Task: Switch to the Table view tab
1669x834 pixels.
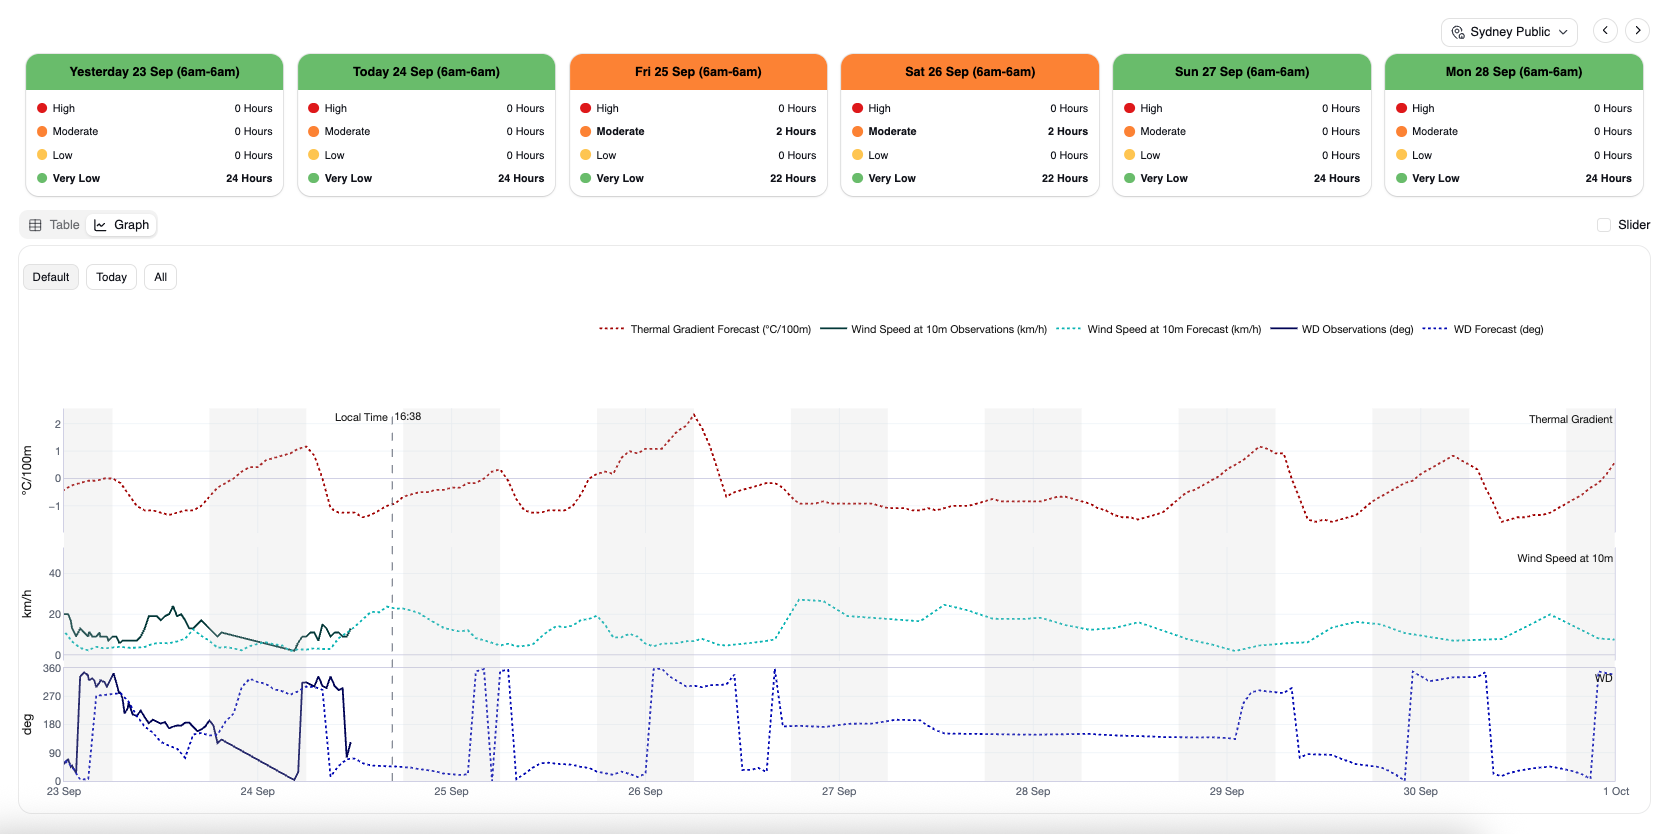Action: click(54, 225)
